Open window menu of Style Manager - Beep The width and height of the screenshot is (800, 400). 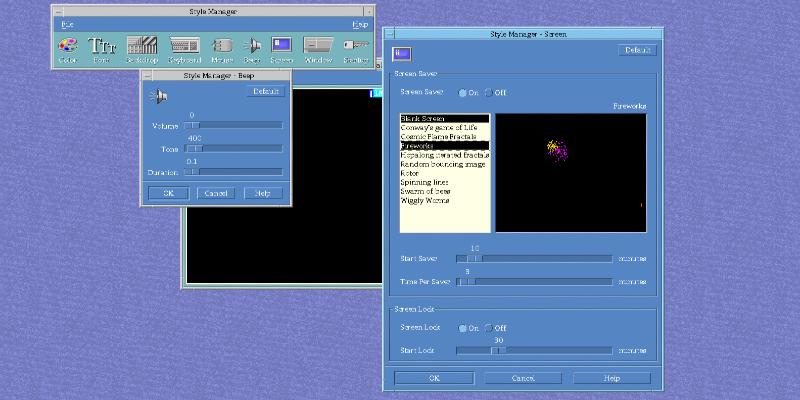coord(147,75)
